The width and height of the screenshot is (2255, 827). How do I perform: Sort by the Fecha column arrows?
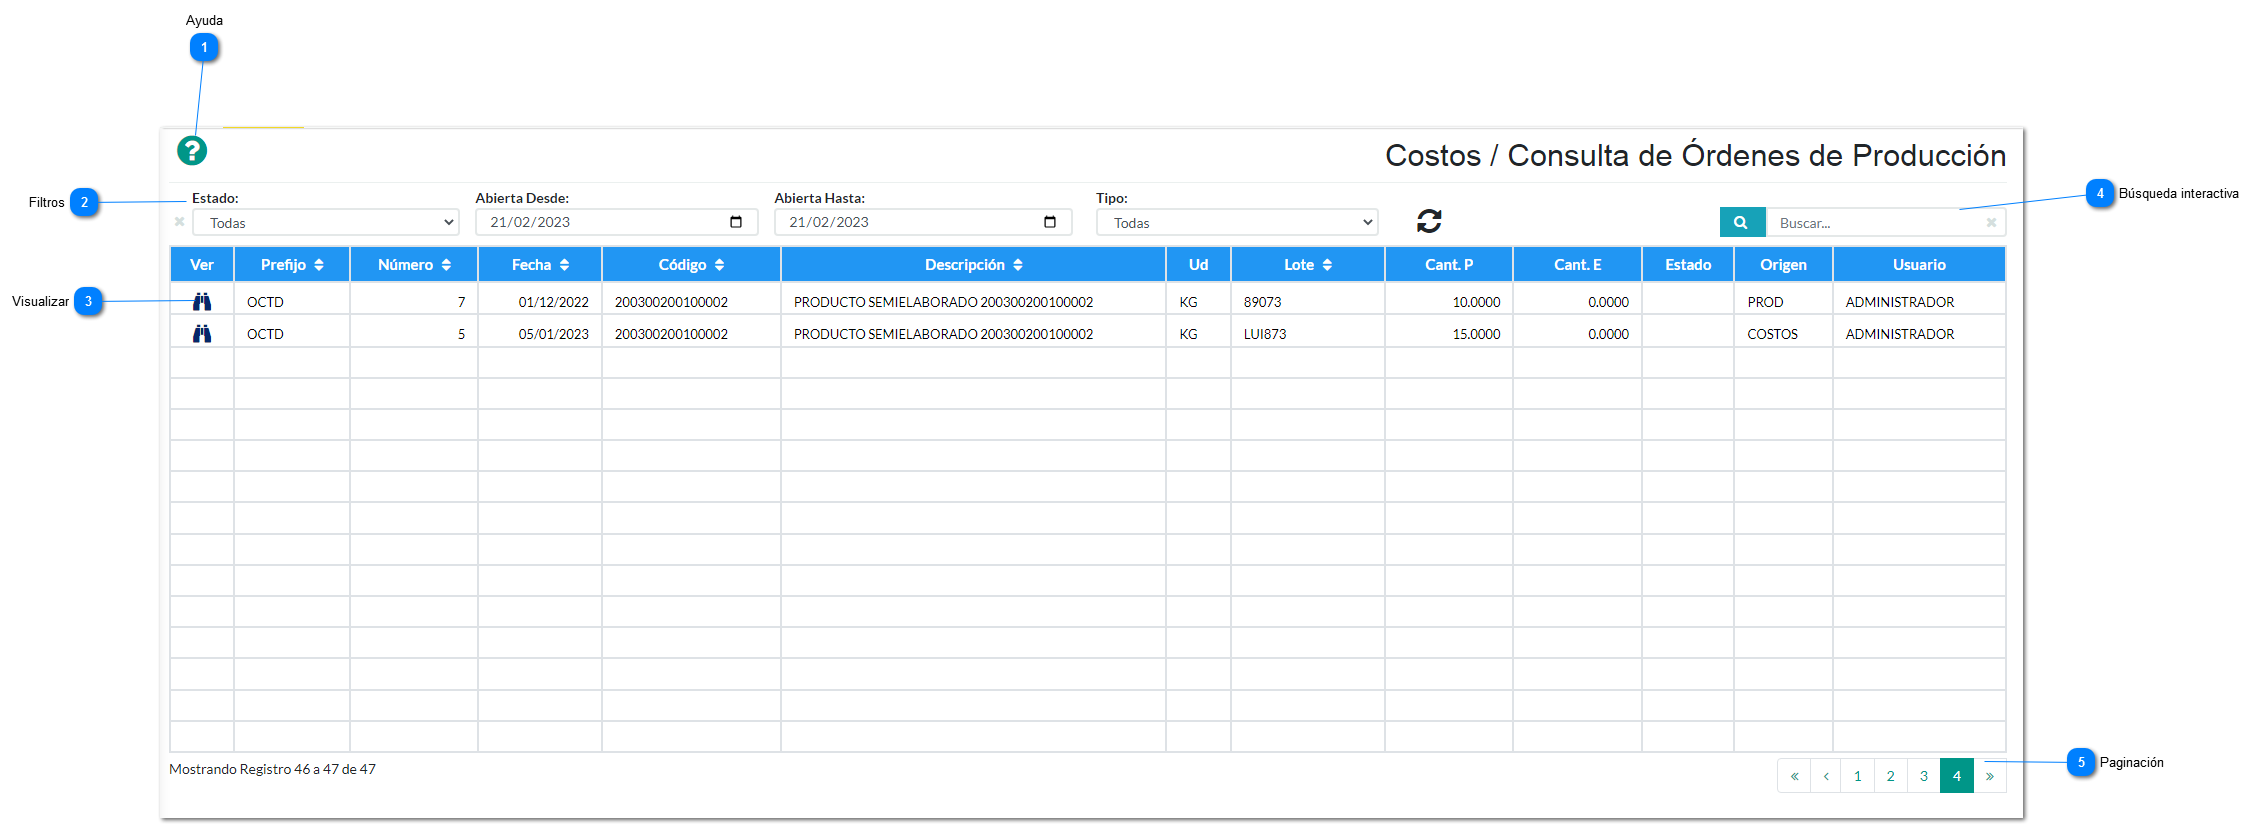[564, 265]
